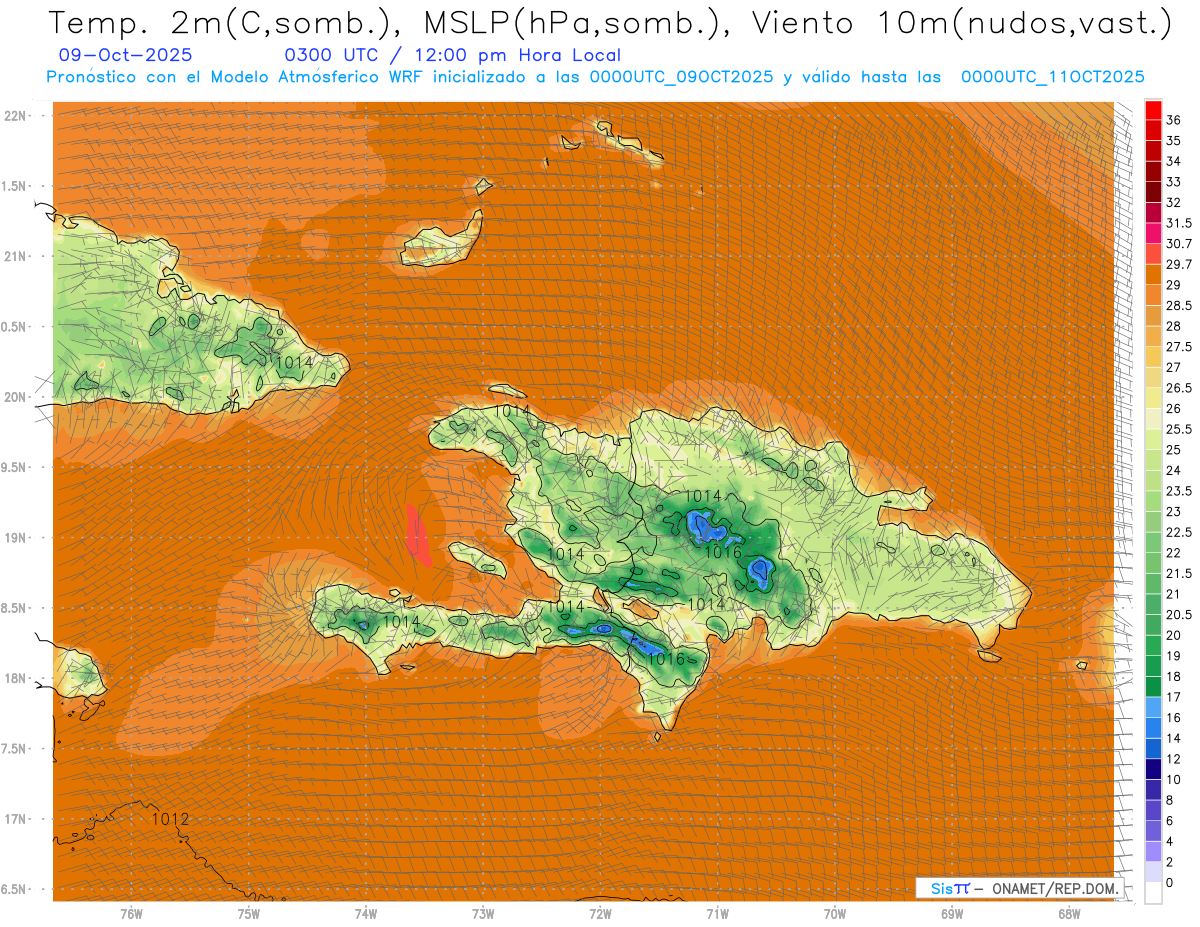Click the "SisTT - ONAMET/REP.DOM." credit box
The width and height of the screenshot is (1200, 927).
click(1018, 888)
